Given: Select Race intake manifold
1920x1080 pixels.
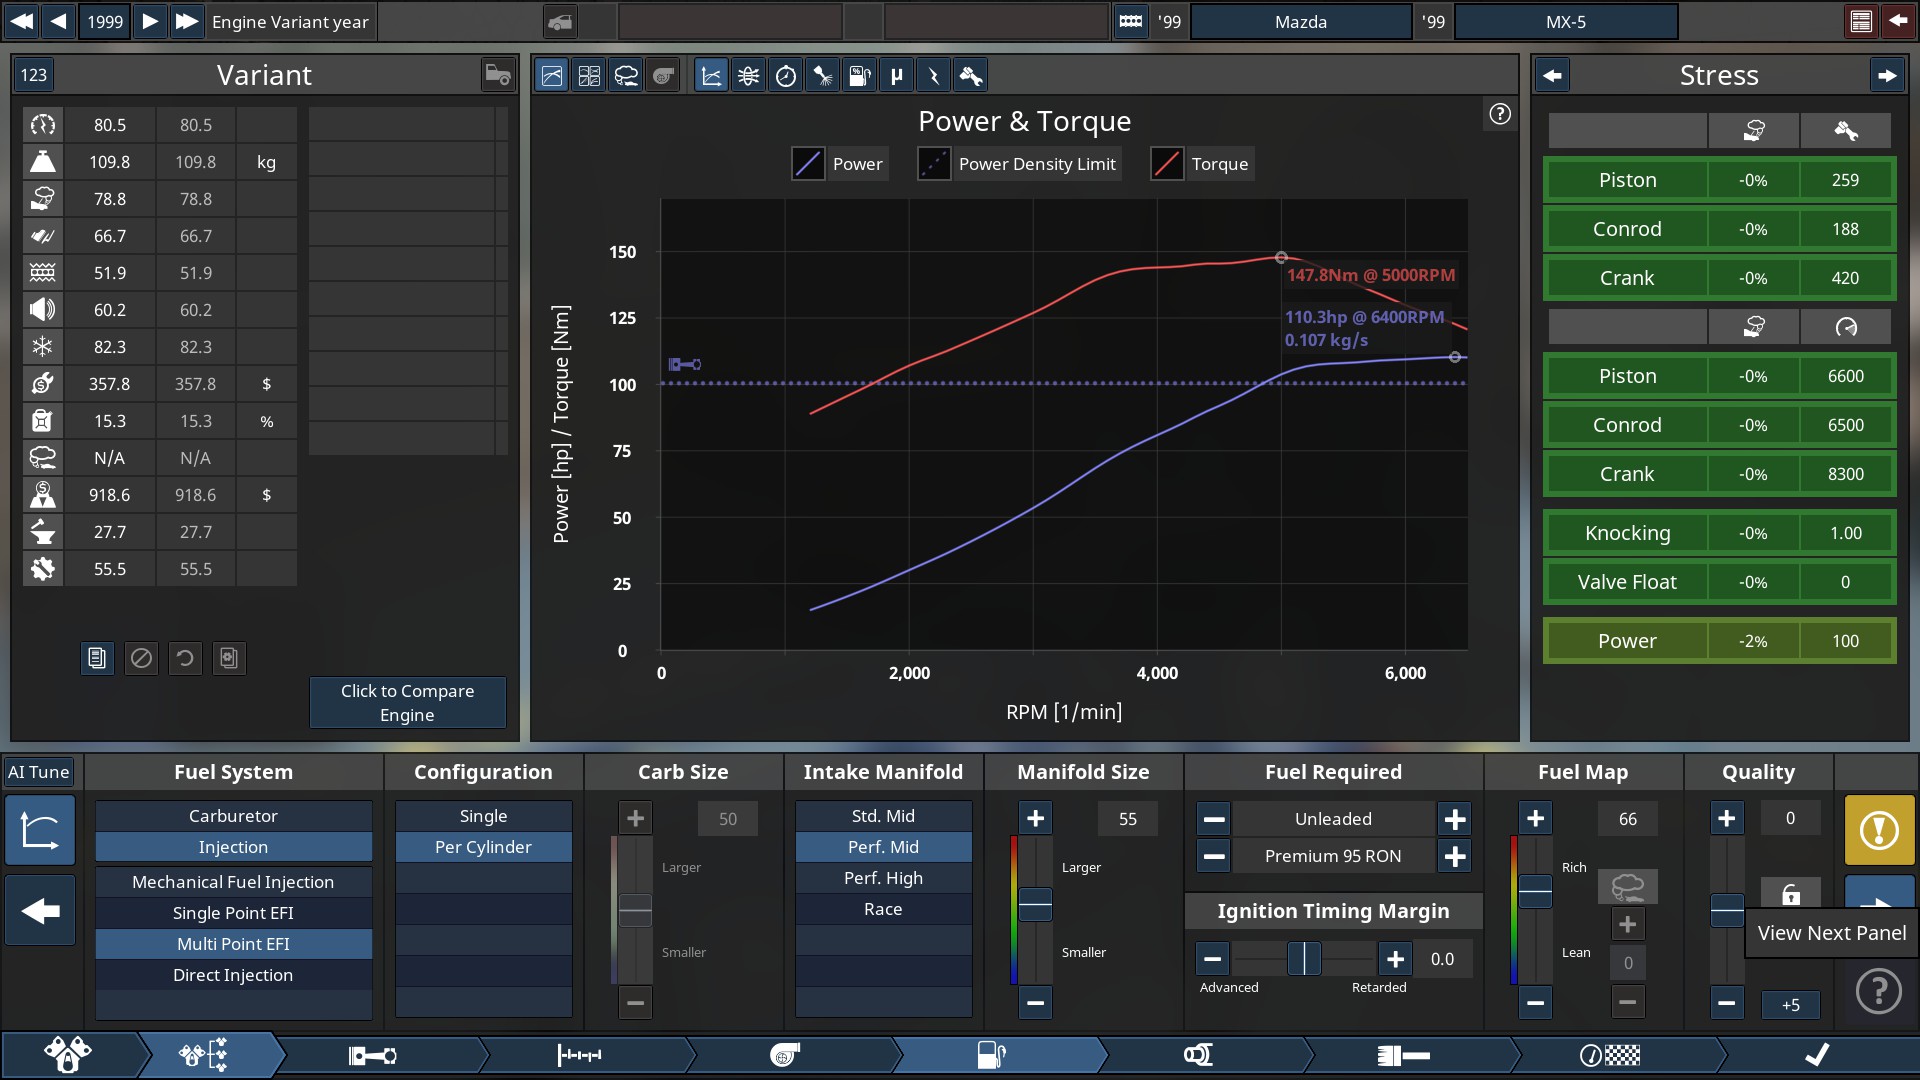Looking at the screenshot, I should point(883,909).
